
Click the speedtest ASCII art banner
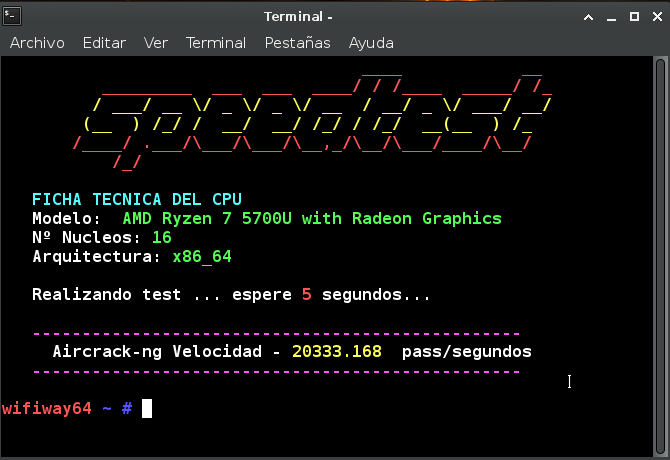point(312,123)
